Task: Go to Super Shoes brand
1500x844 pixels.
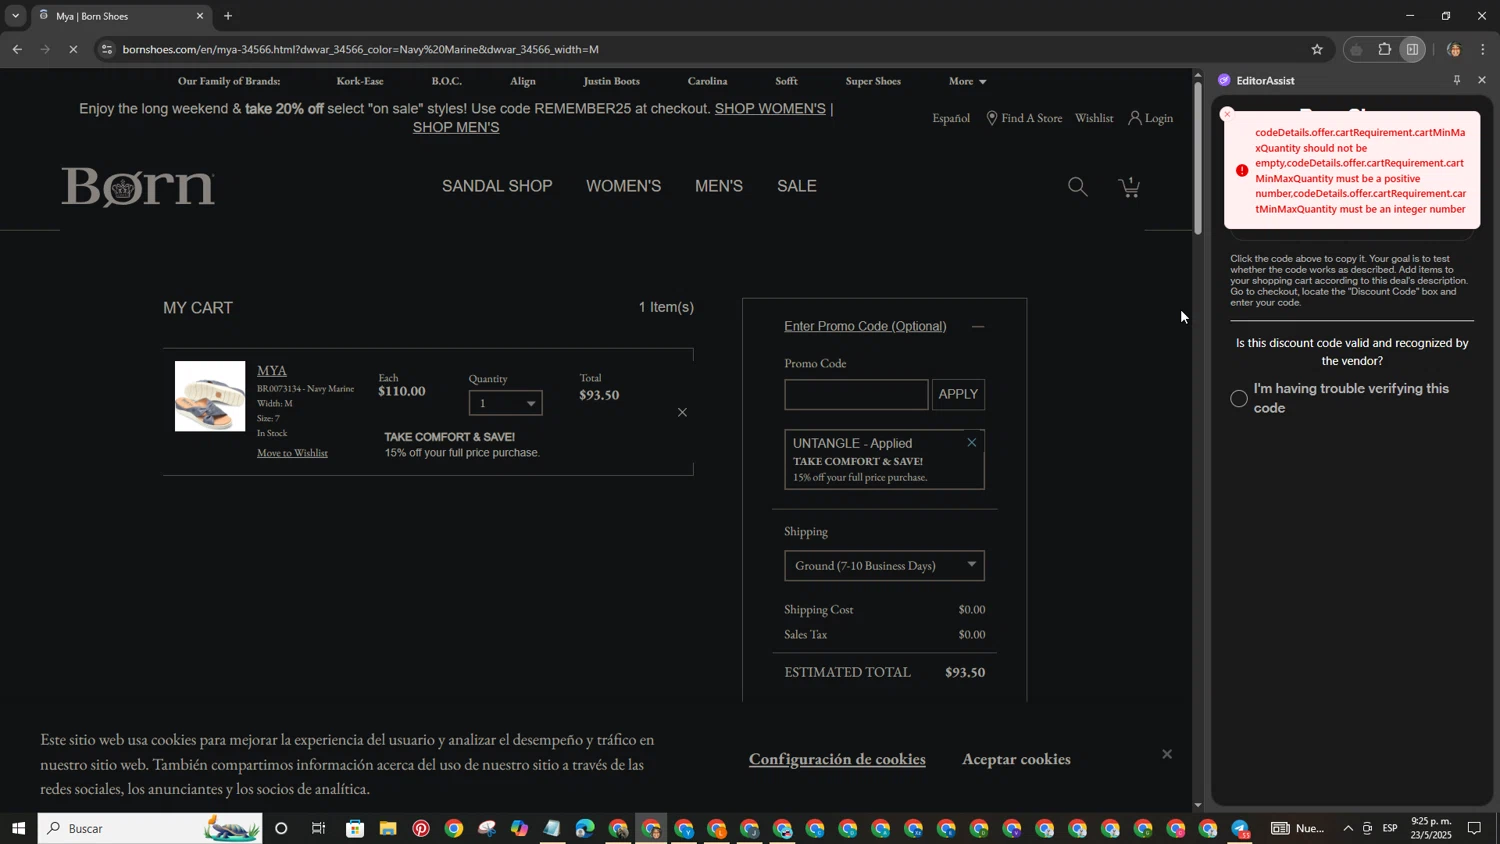Action: [873, 81]
